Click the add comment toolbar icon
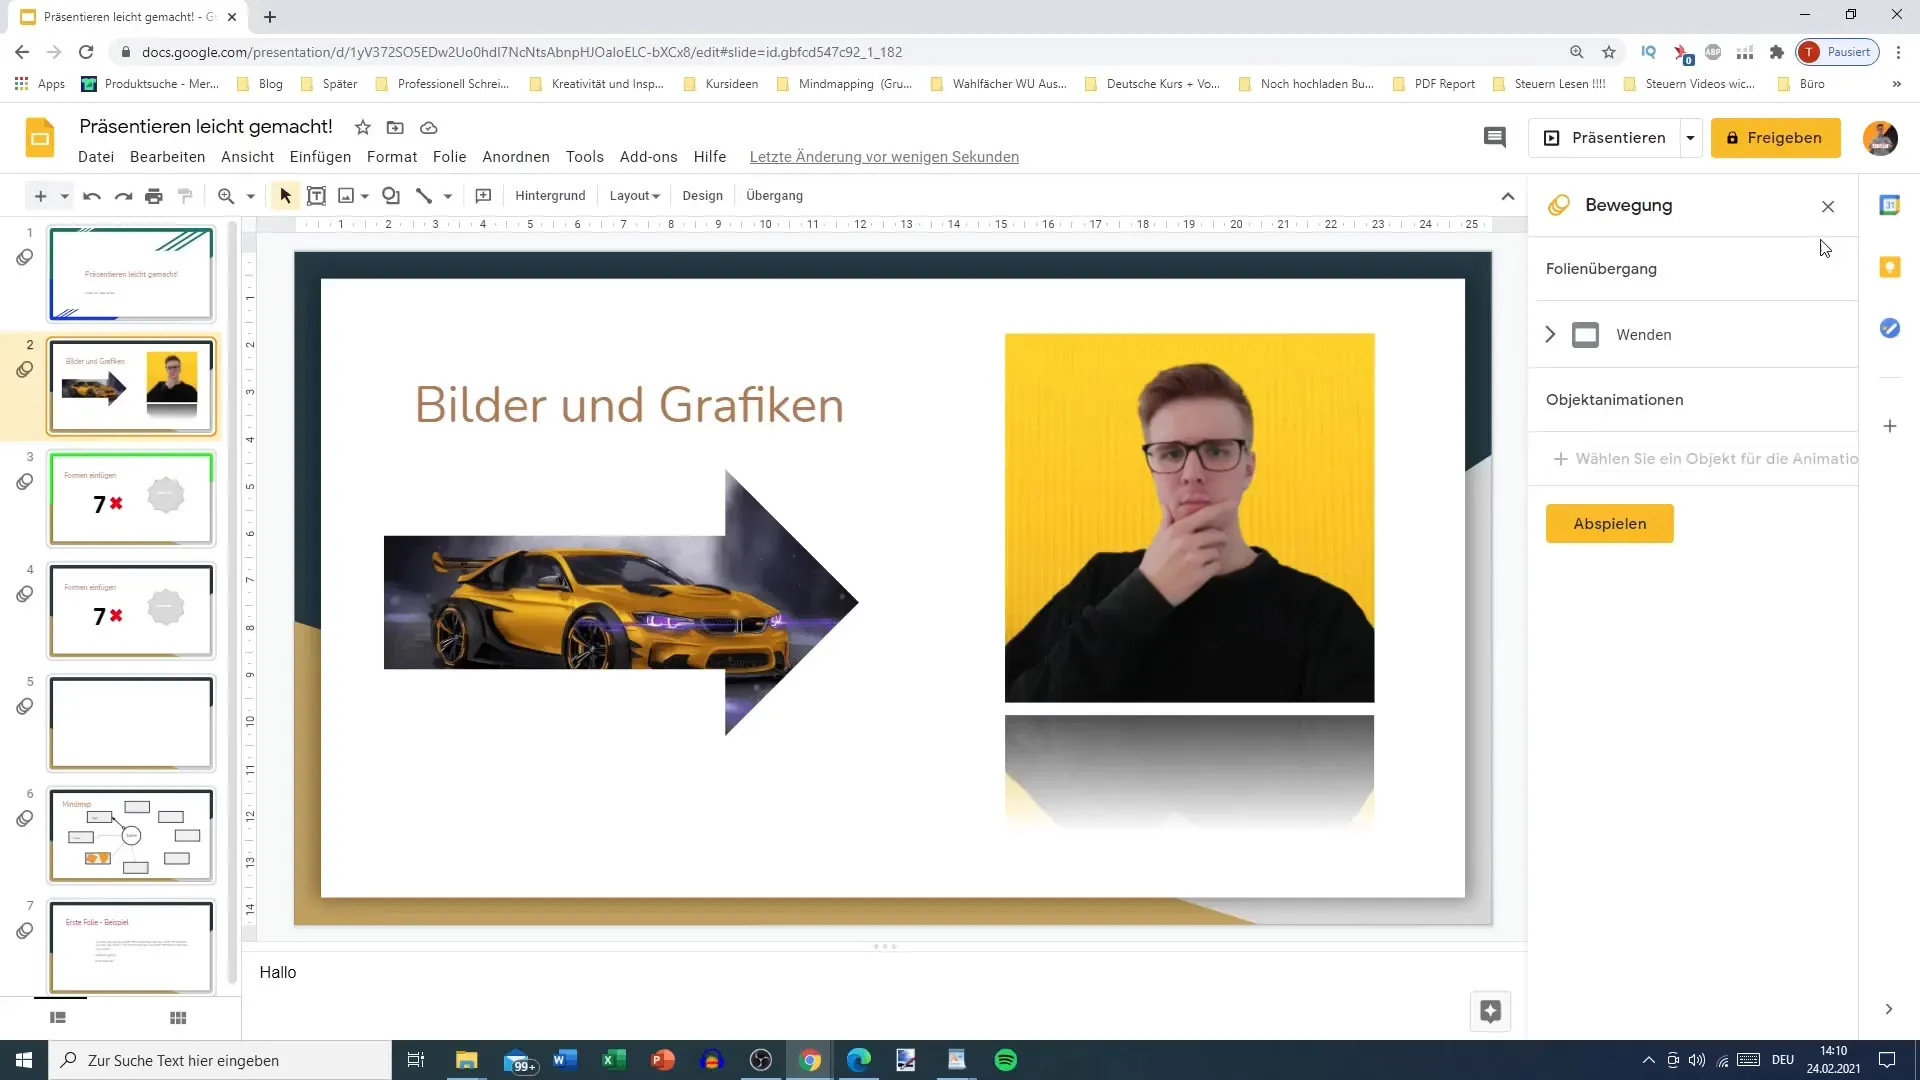The width and height of the screenshot is (1920, 1080). coord(483,196)
